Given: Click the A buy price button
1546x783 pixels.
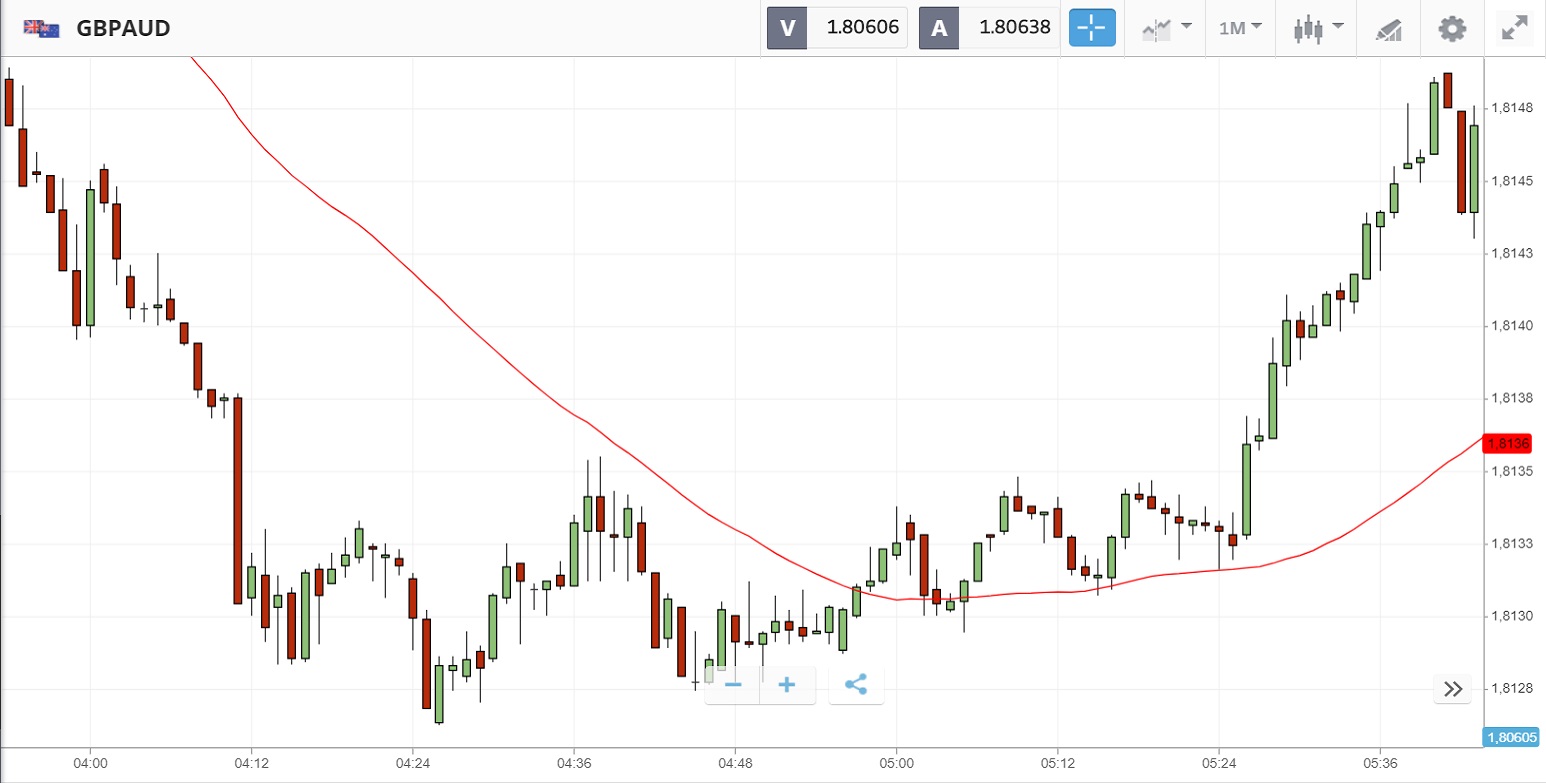Looking at the screenshot, I should (x=989, y=28).
